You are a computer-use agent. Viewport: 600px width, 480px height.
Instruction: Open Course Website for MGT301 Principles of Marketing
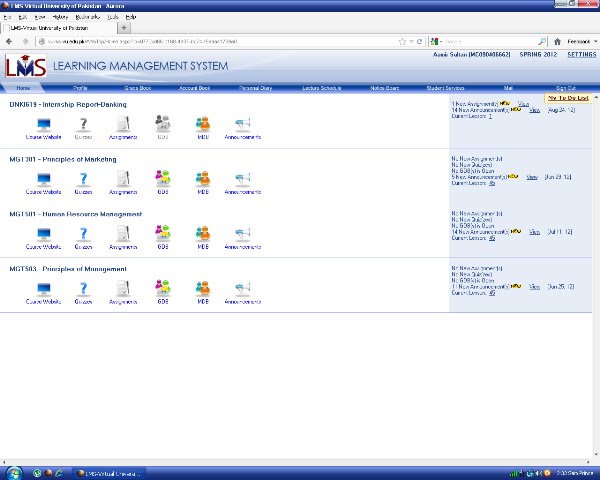[x=43, y=183]
